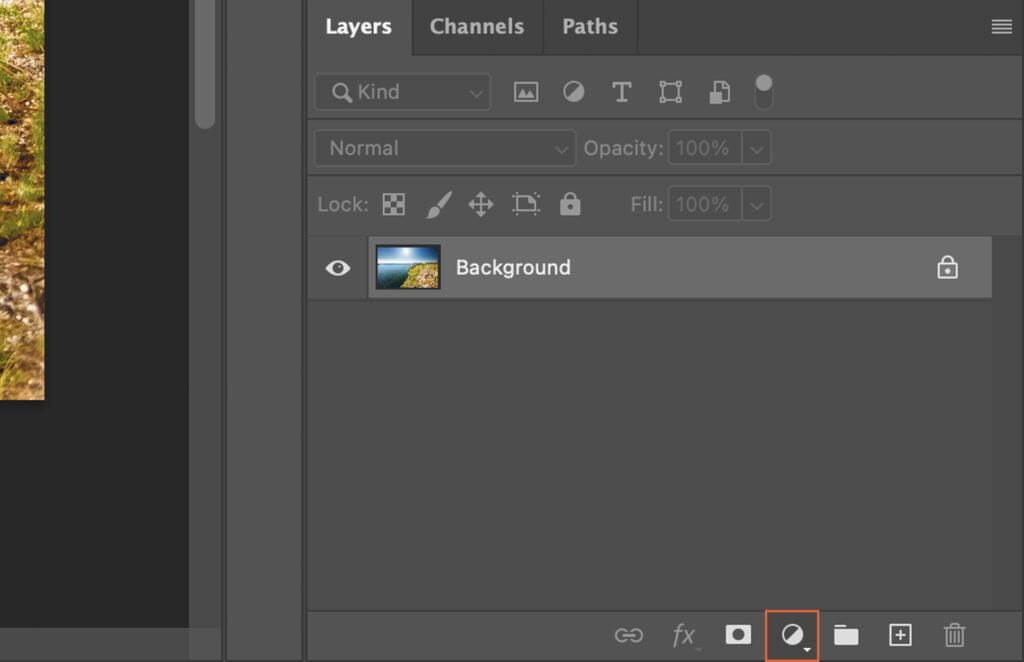The height and width of the screenshot is (662, 1024).
Task: Create a new layer group
Action: click(x=845, y=634)
